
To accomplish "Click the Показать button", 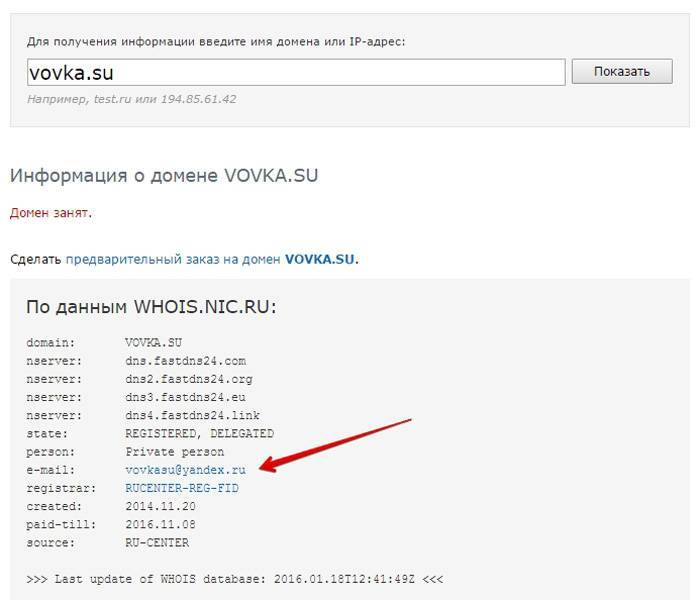I will (622, 71).
